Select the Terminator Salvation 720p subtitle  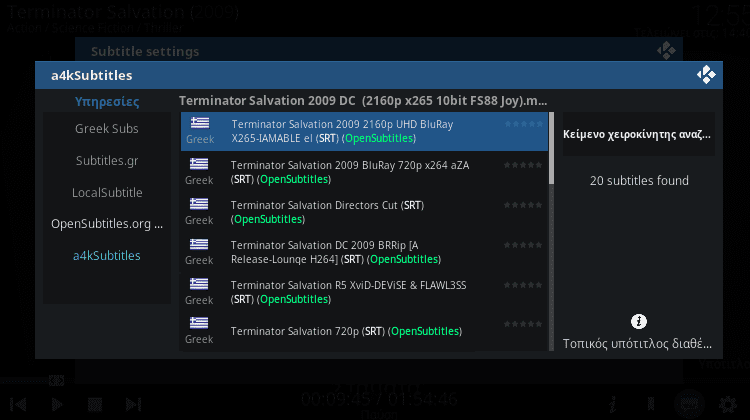tap(364, 331)
